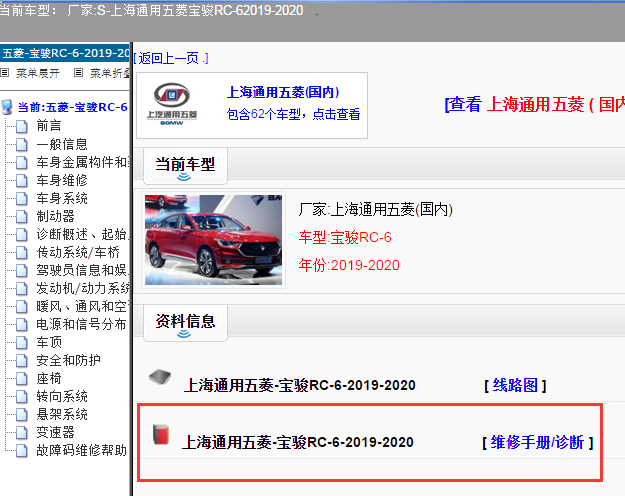Click the 厂家:上海通用五菱(国内) text
Screen dimensions: 625x496
(376, 209)
